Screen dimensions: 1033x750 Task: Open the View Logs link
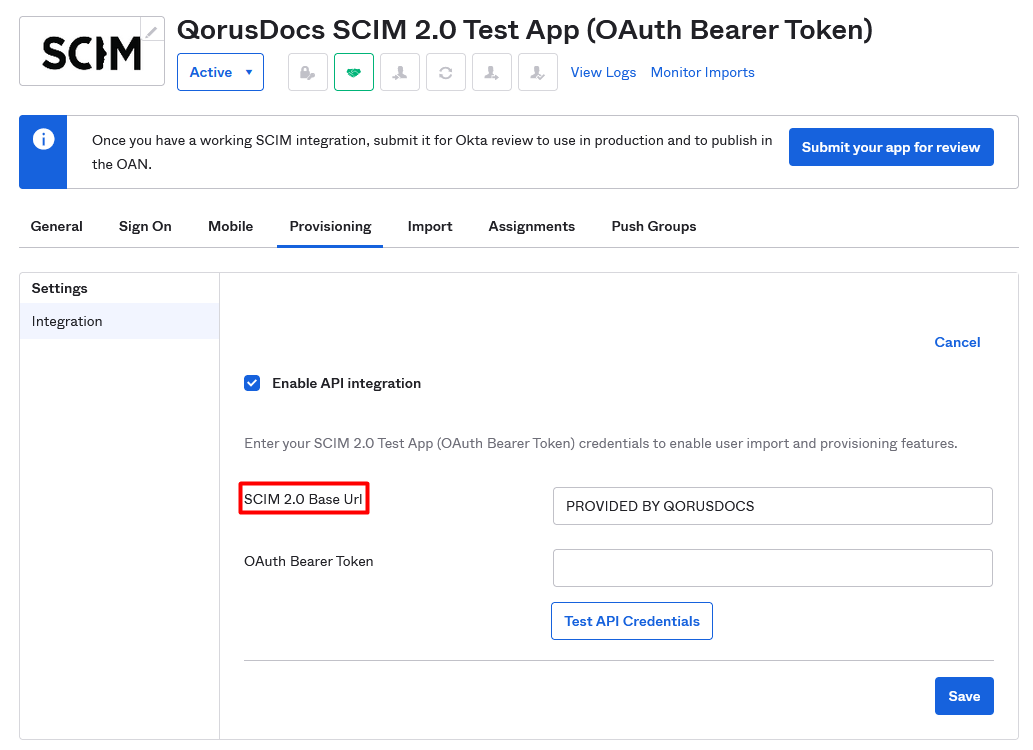(603, 72)
